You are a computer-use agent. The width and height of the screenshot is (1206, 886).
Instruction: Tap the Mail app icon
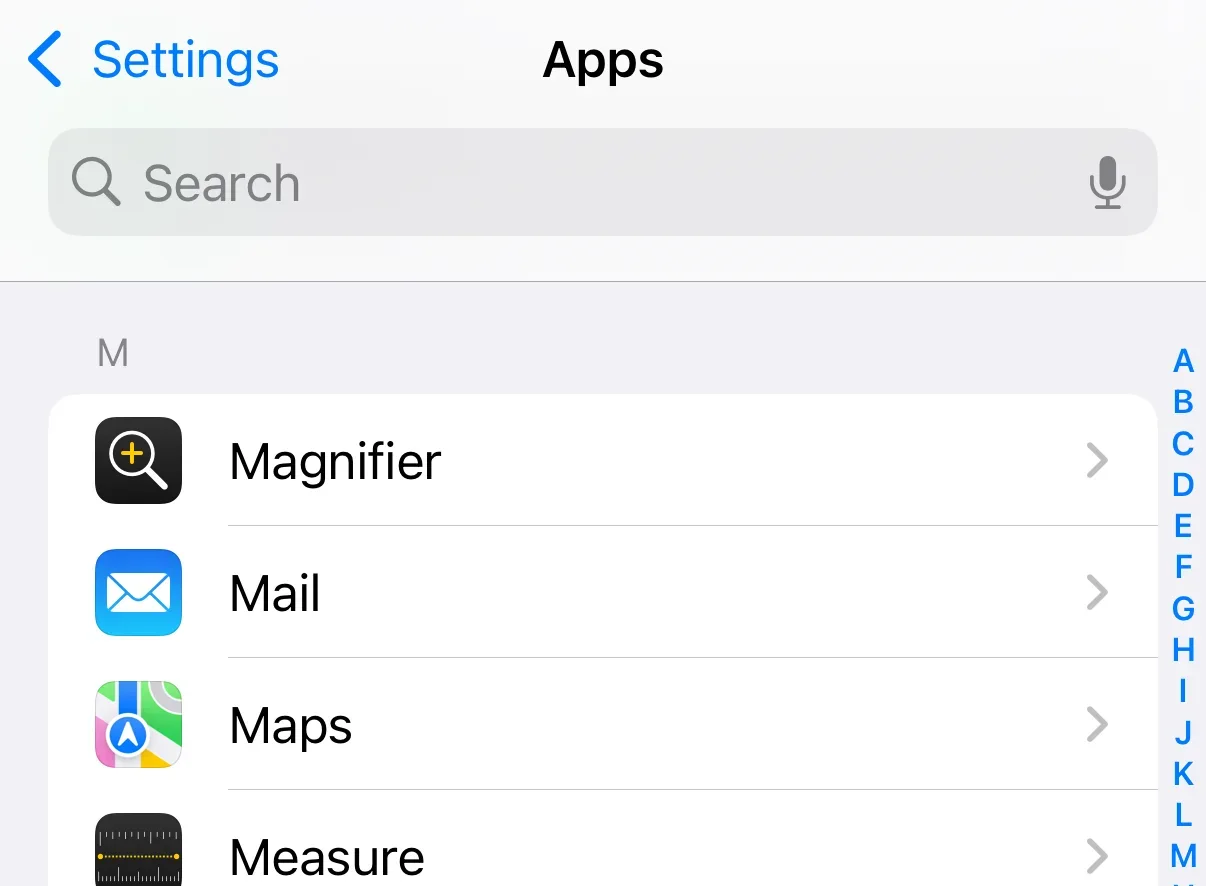(x=138, y=593)
